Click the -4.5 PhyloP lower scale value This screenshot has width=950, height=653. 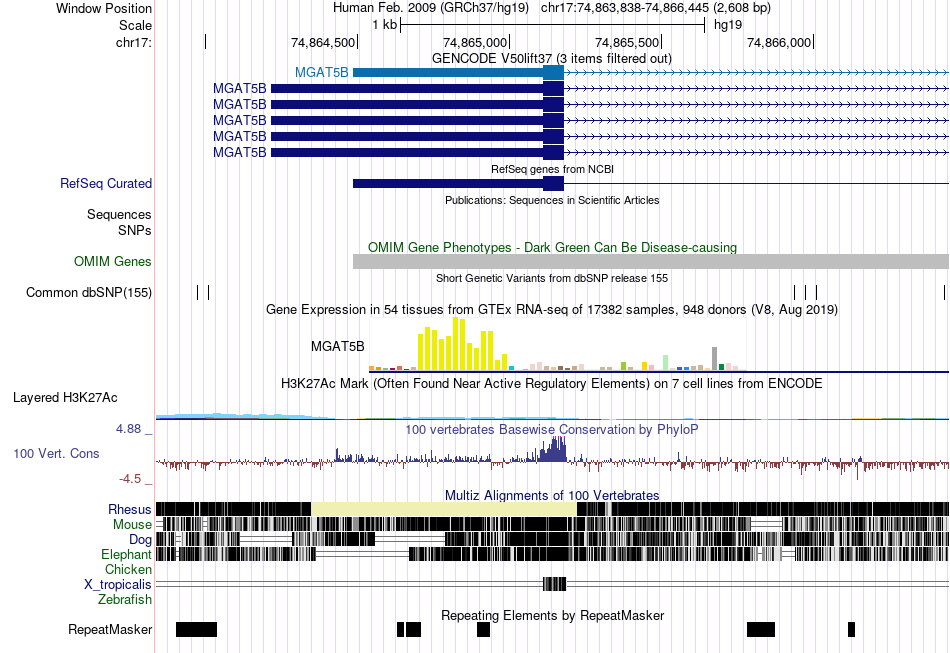(x=130, y=479)
